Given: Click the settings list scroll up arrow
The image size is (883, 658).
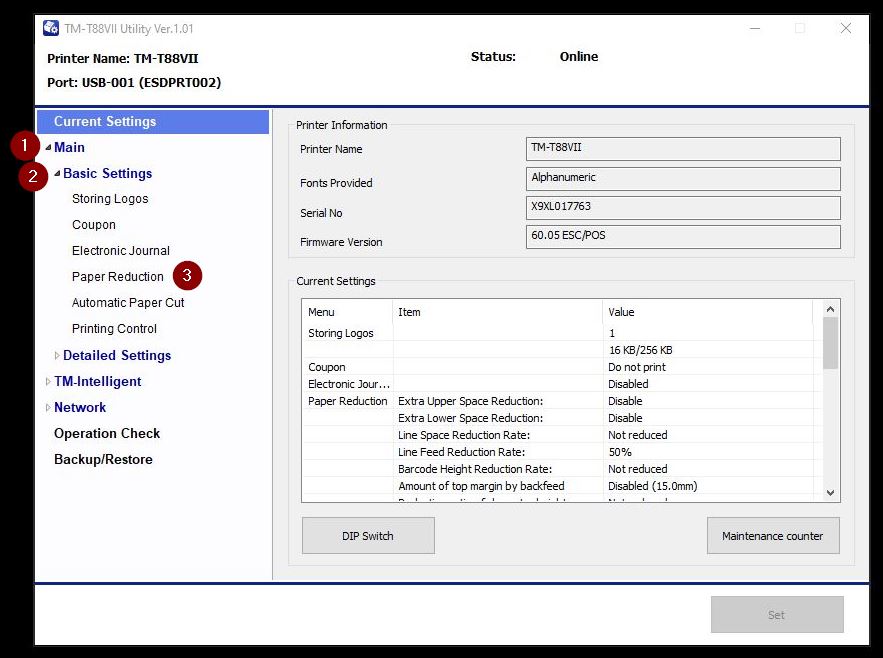Looking at the screenshot, I should click(831, 309).
